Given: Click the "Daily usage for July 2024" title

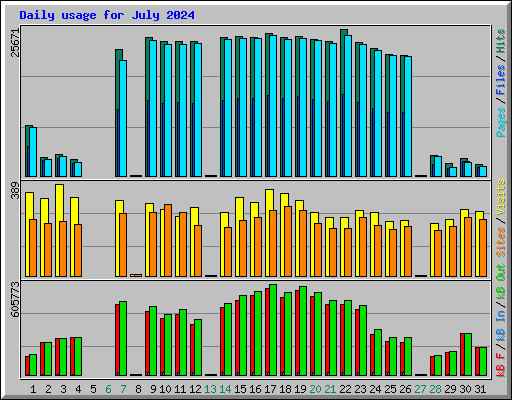Looking at the screenshot, I should click(107, 15).
